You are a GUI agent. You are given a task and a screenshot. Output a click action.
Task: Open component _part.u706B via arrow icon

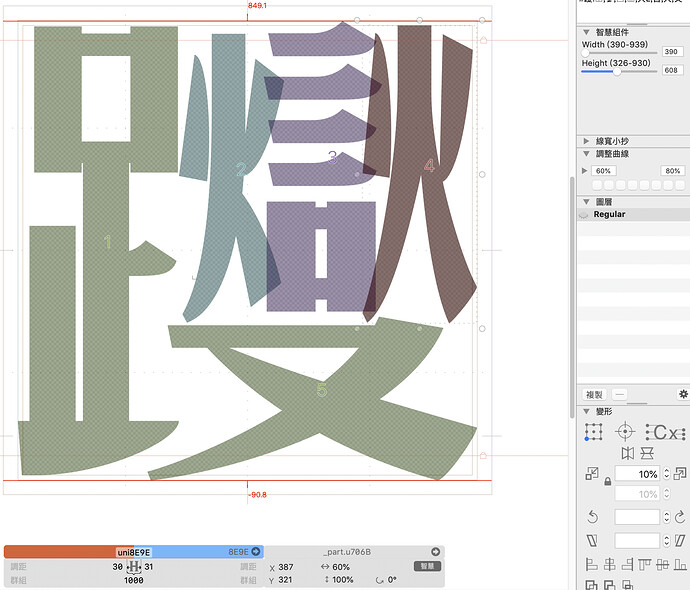click(435, 552)
